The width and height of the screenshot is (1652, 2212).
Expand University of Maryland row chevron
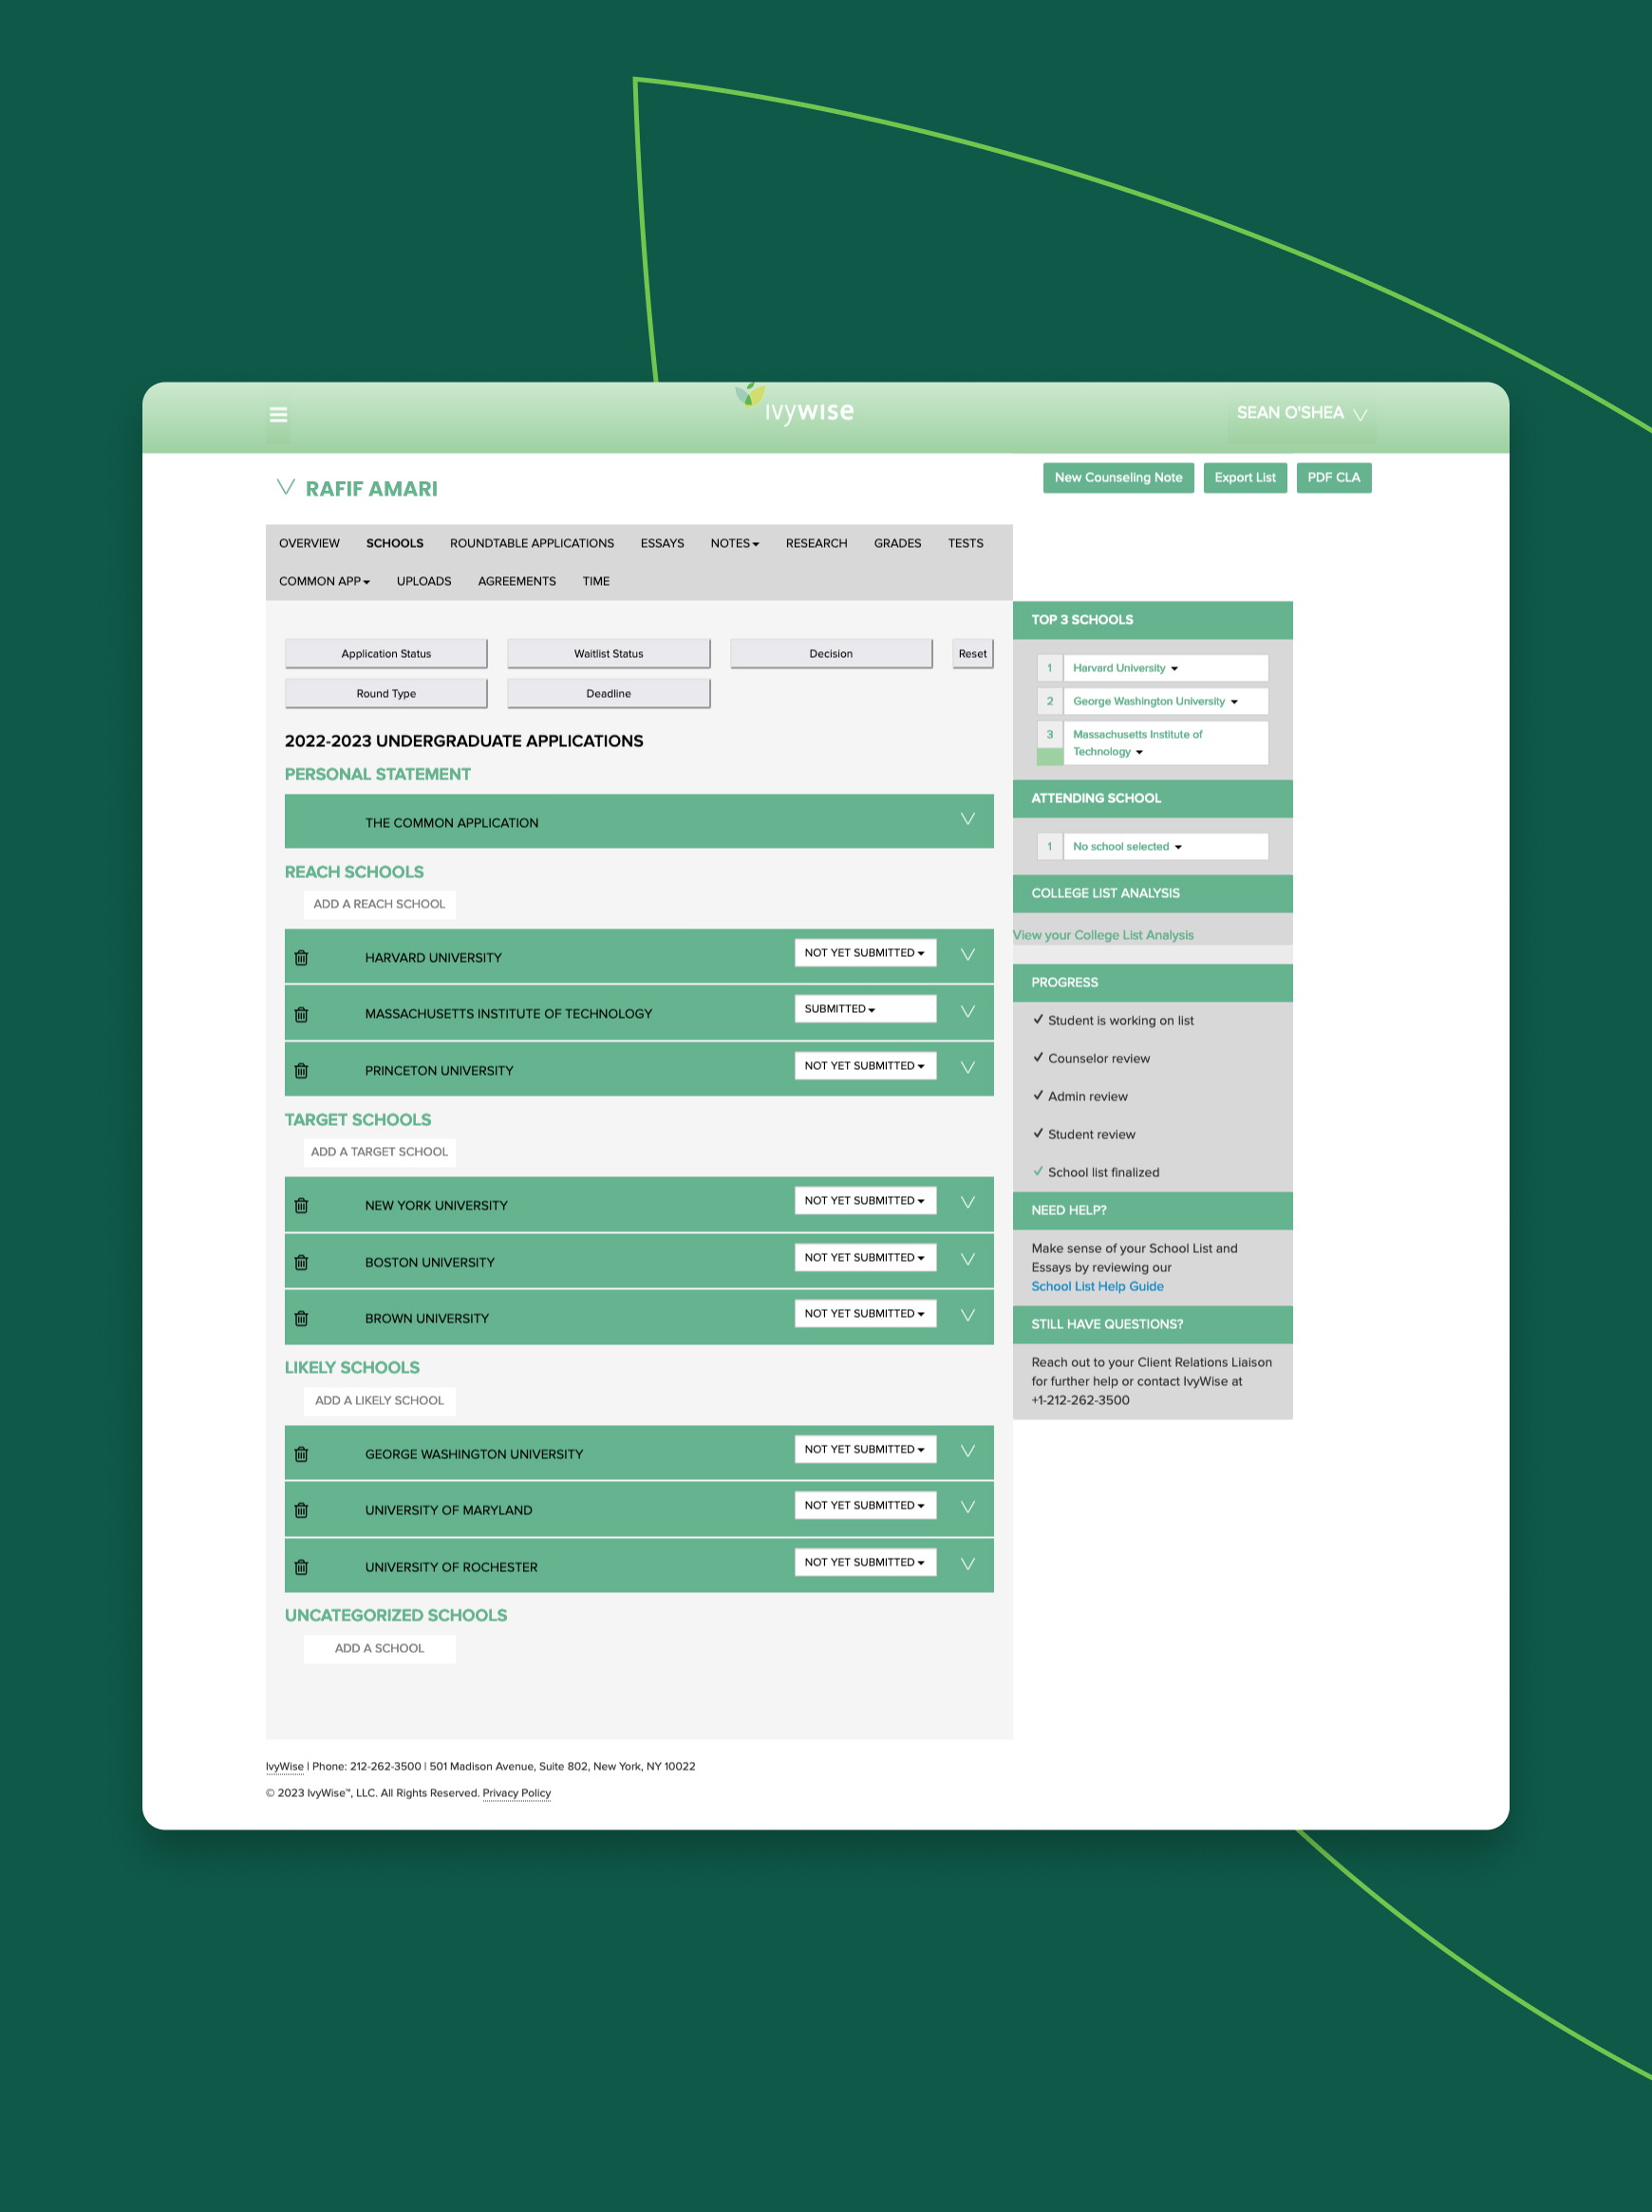click(x=967, y=1507)
